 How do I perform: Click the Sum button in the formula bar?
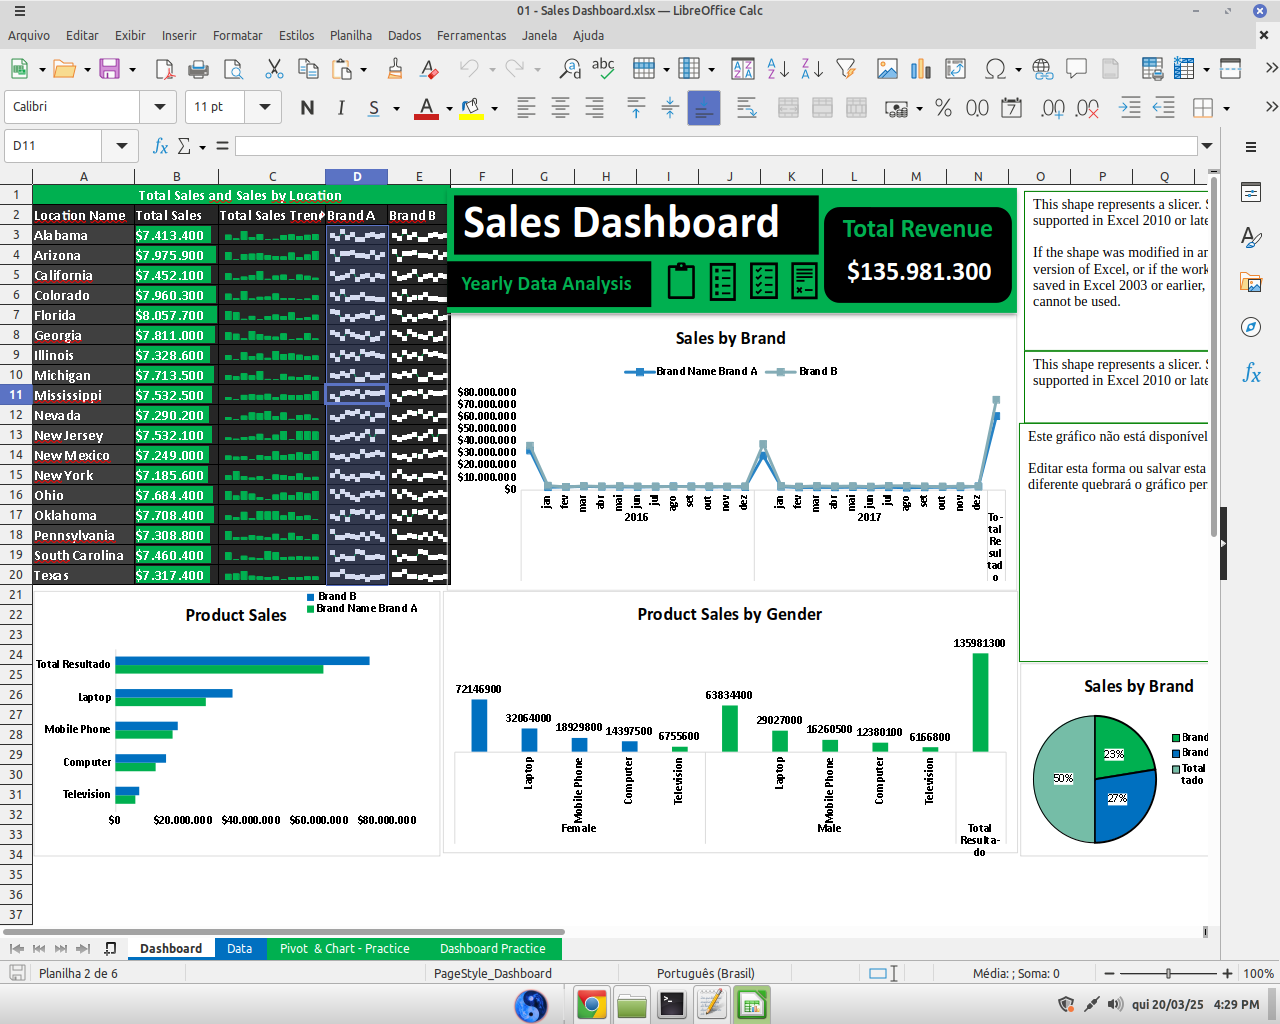coord(186,145)
